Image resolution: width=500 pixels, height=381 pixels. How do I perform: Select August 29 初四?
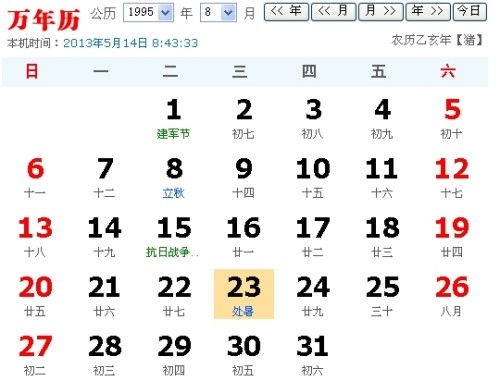174,355
